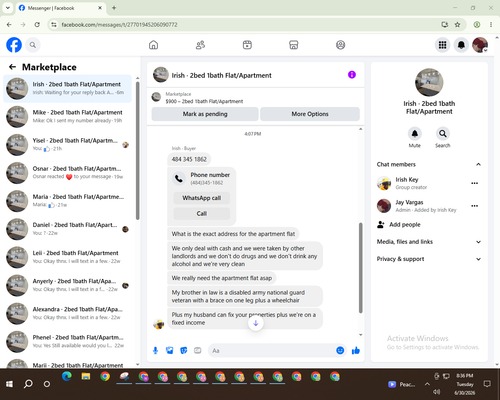Image resolution: width=500 pixels, height=400 pixels.
Task: Show hidden system tray icons
Action: (x=427, y=384)
